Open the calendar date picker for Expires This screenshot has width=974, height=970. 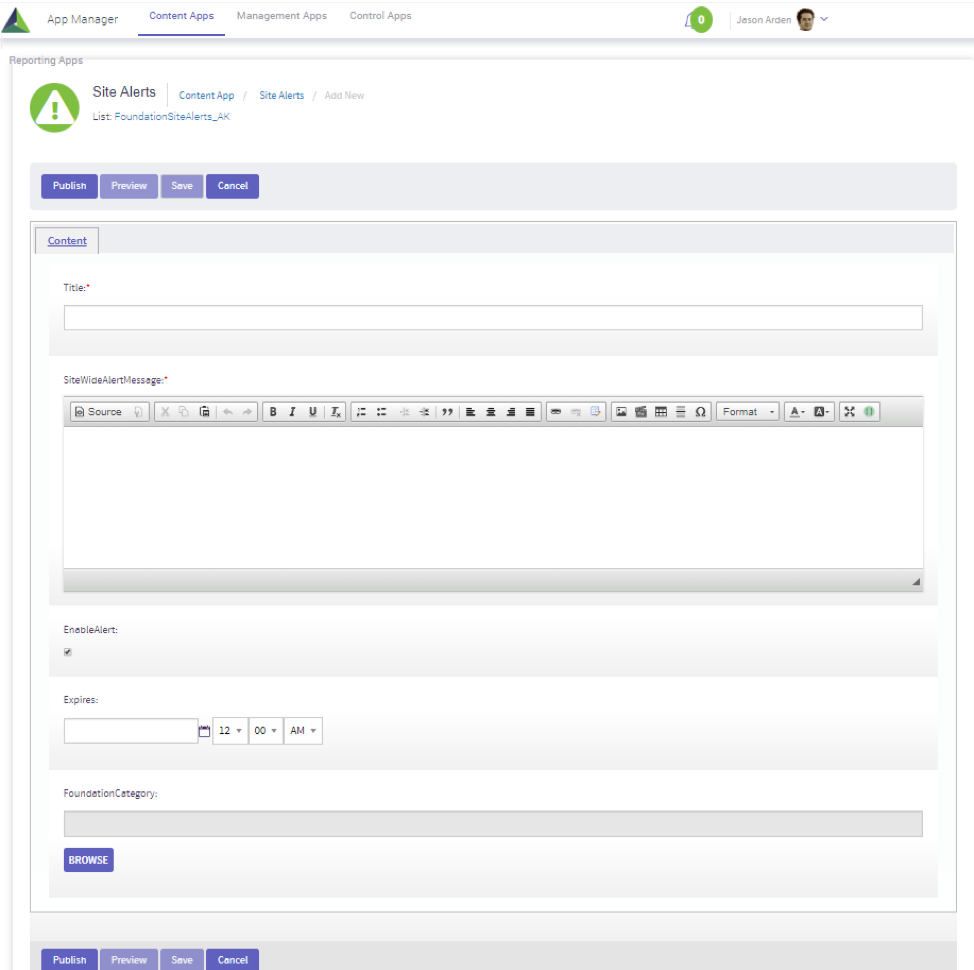pyautogui.click(x=205, y=732)
